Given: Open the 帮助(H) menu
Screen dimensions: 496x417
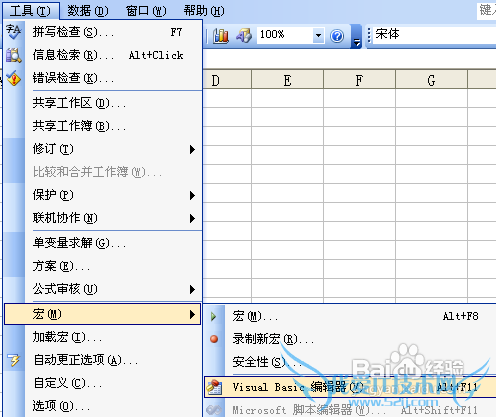Looking at the screenshot, I should click(x=204, y=11).
